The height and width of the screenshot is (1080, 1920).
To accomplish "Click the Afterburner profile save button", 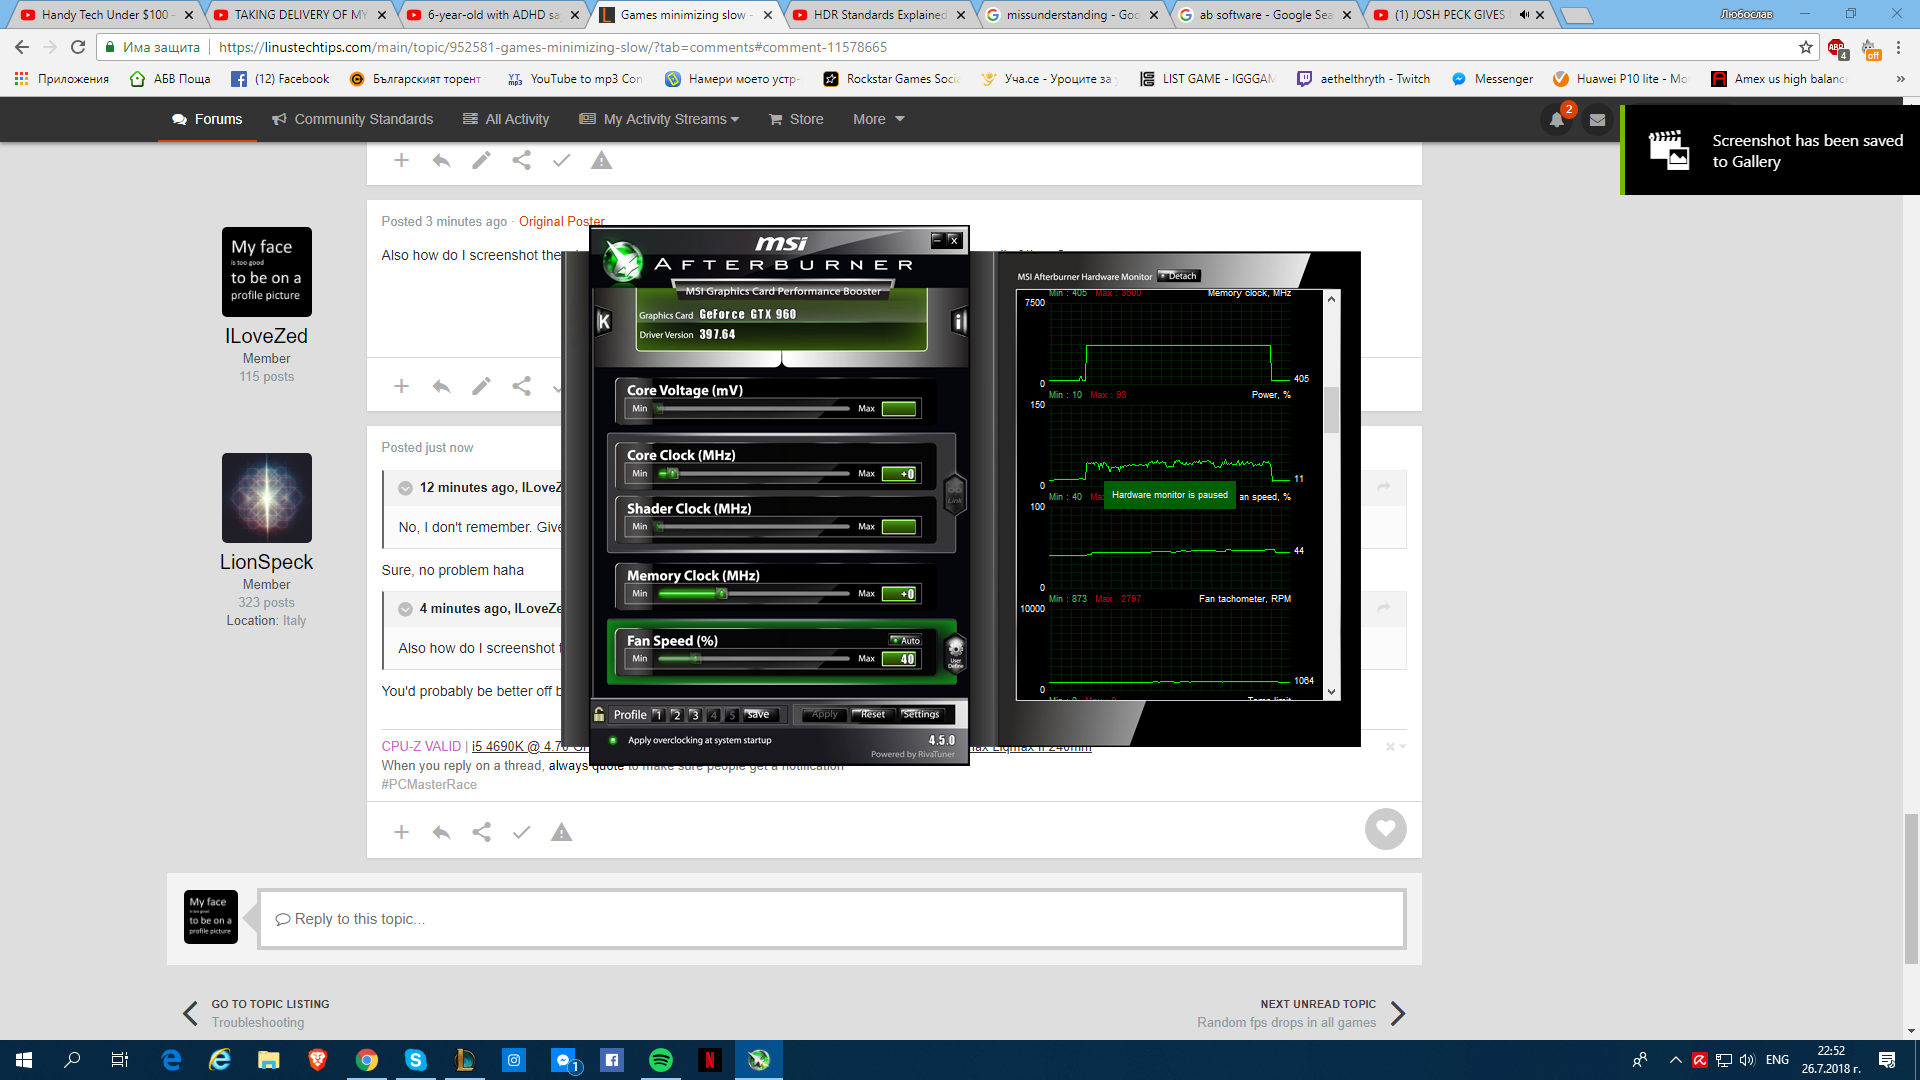I will (759, 714).
